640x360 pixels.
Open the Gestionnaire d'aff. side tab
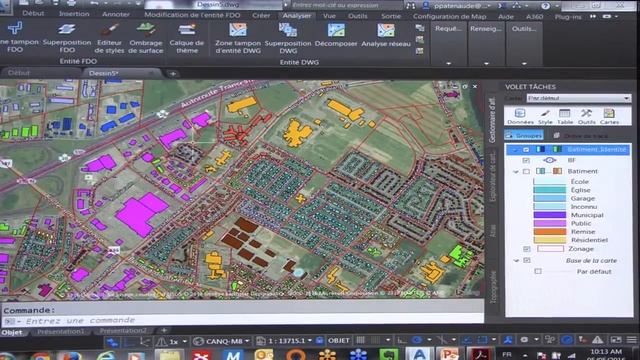point(491,120)
